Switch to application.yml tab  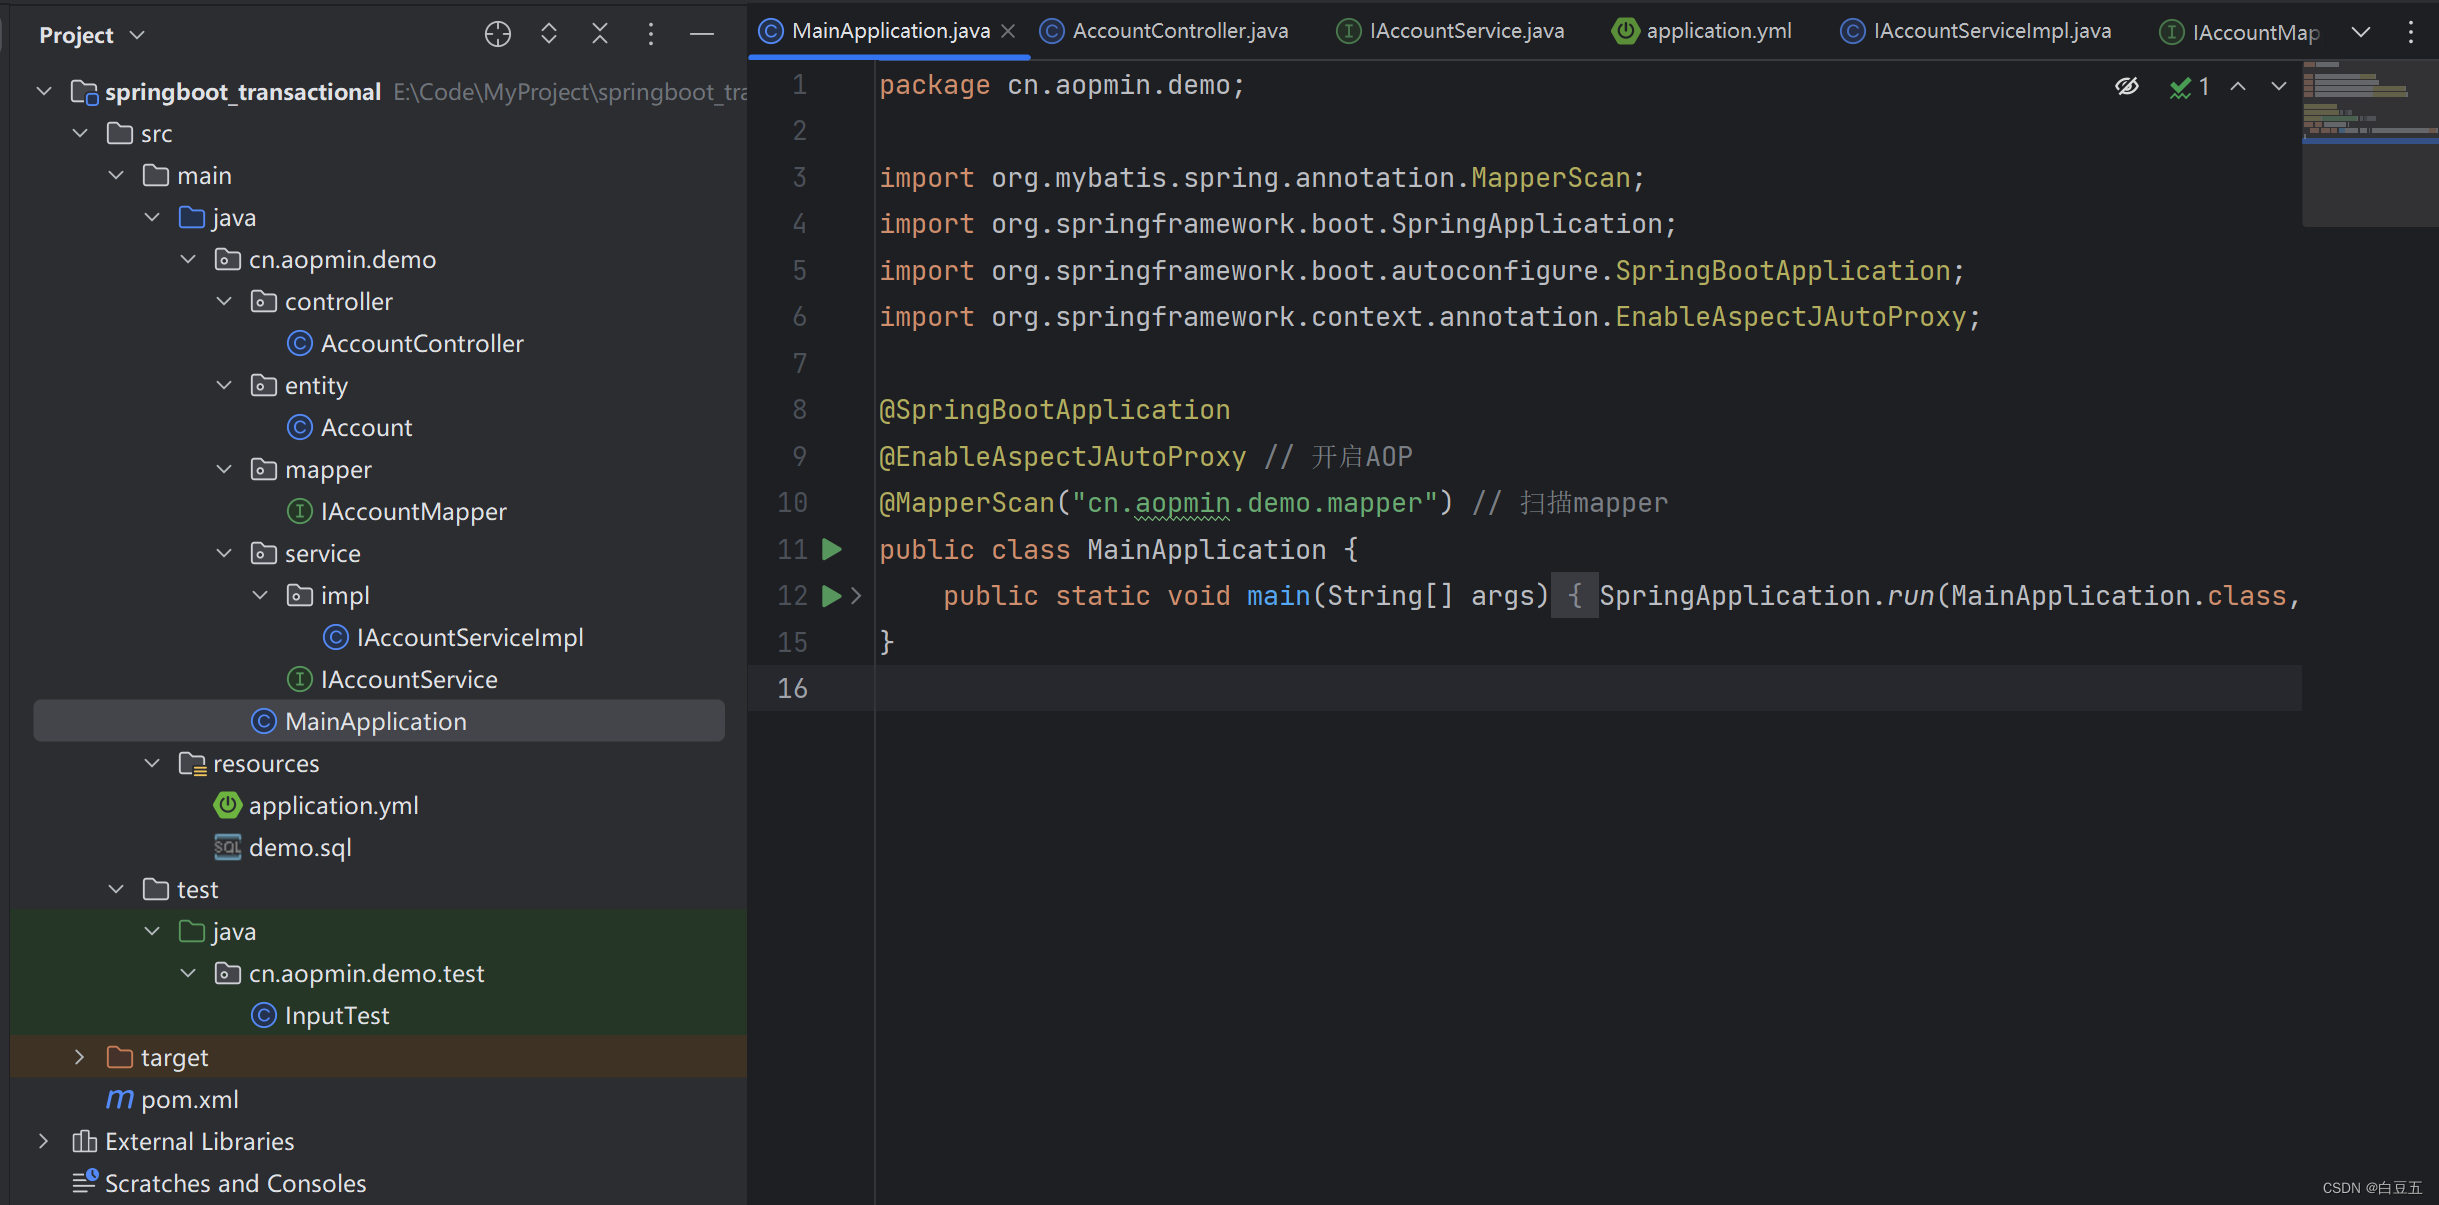1702,31
